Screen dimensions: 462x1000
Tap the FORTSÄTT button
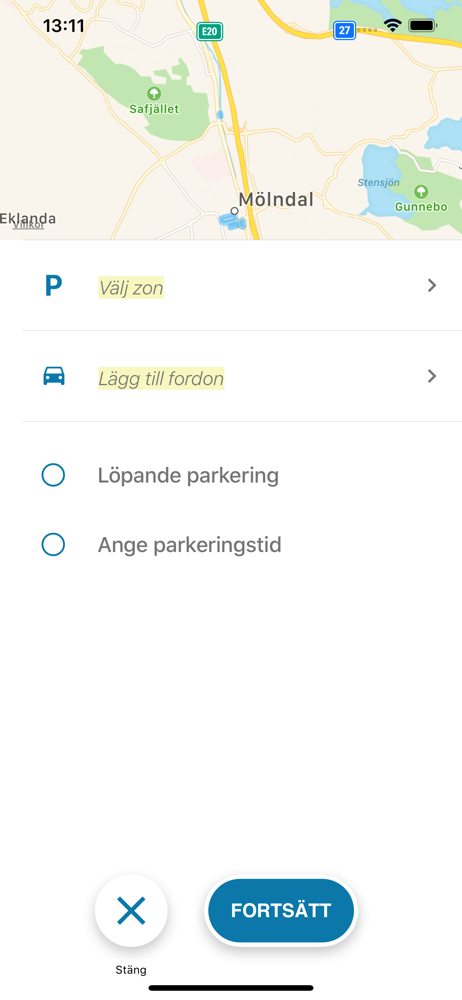tap(281, 911)
